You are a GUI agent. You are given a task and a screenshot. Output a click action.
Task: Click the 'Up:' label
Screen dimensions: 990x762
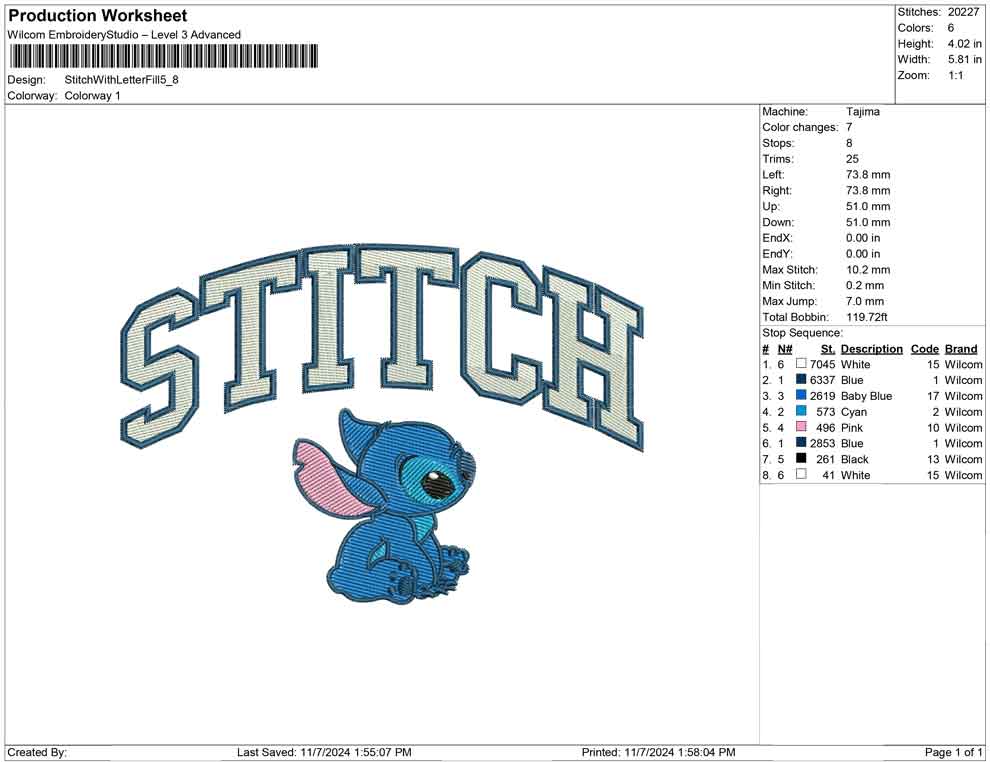(771, 206)
